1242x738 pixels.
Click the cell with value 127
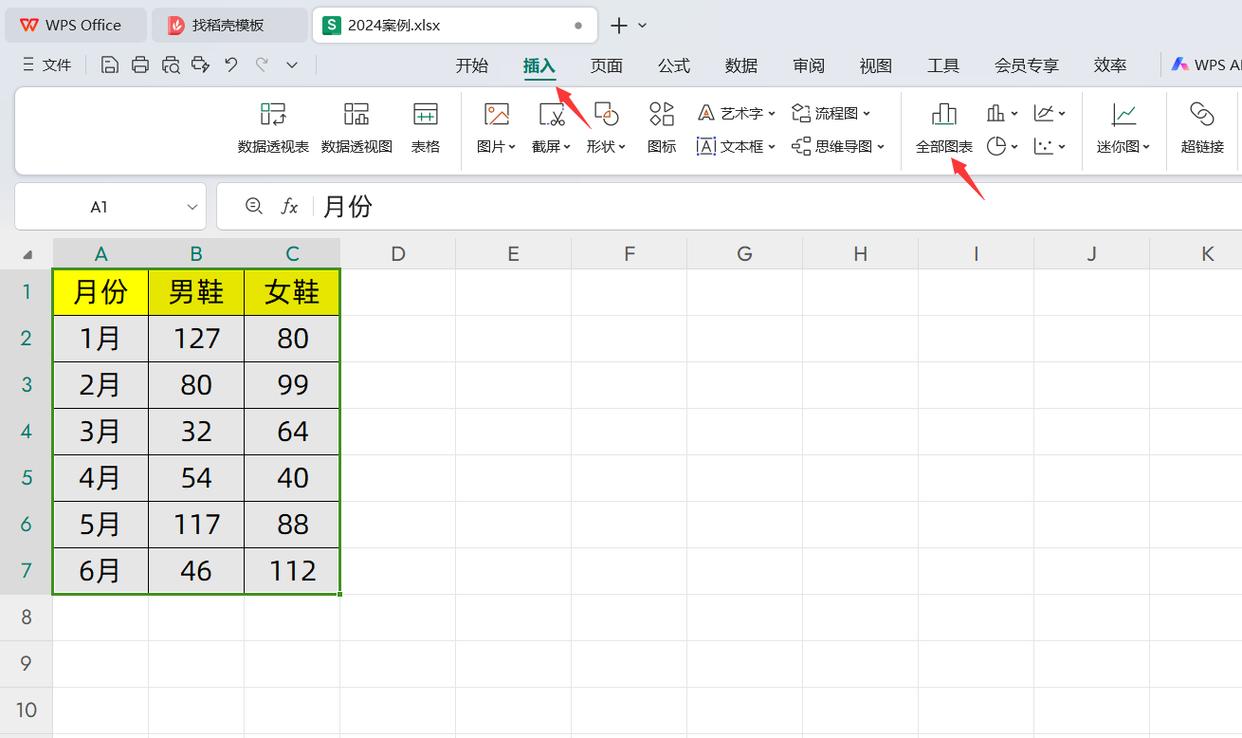coord(196,339)
